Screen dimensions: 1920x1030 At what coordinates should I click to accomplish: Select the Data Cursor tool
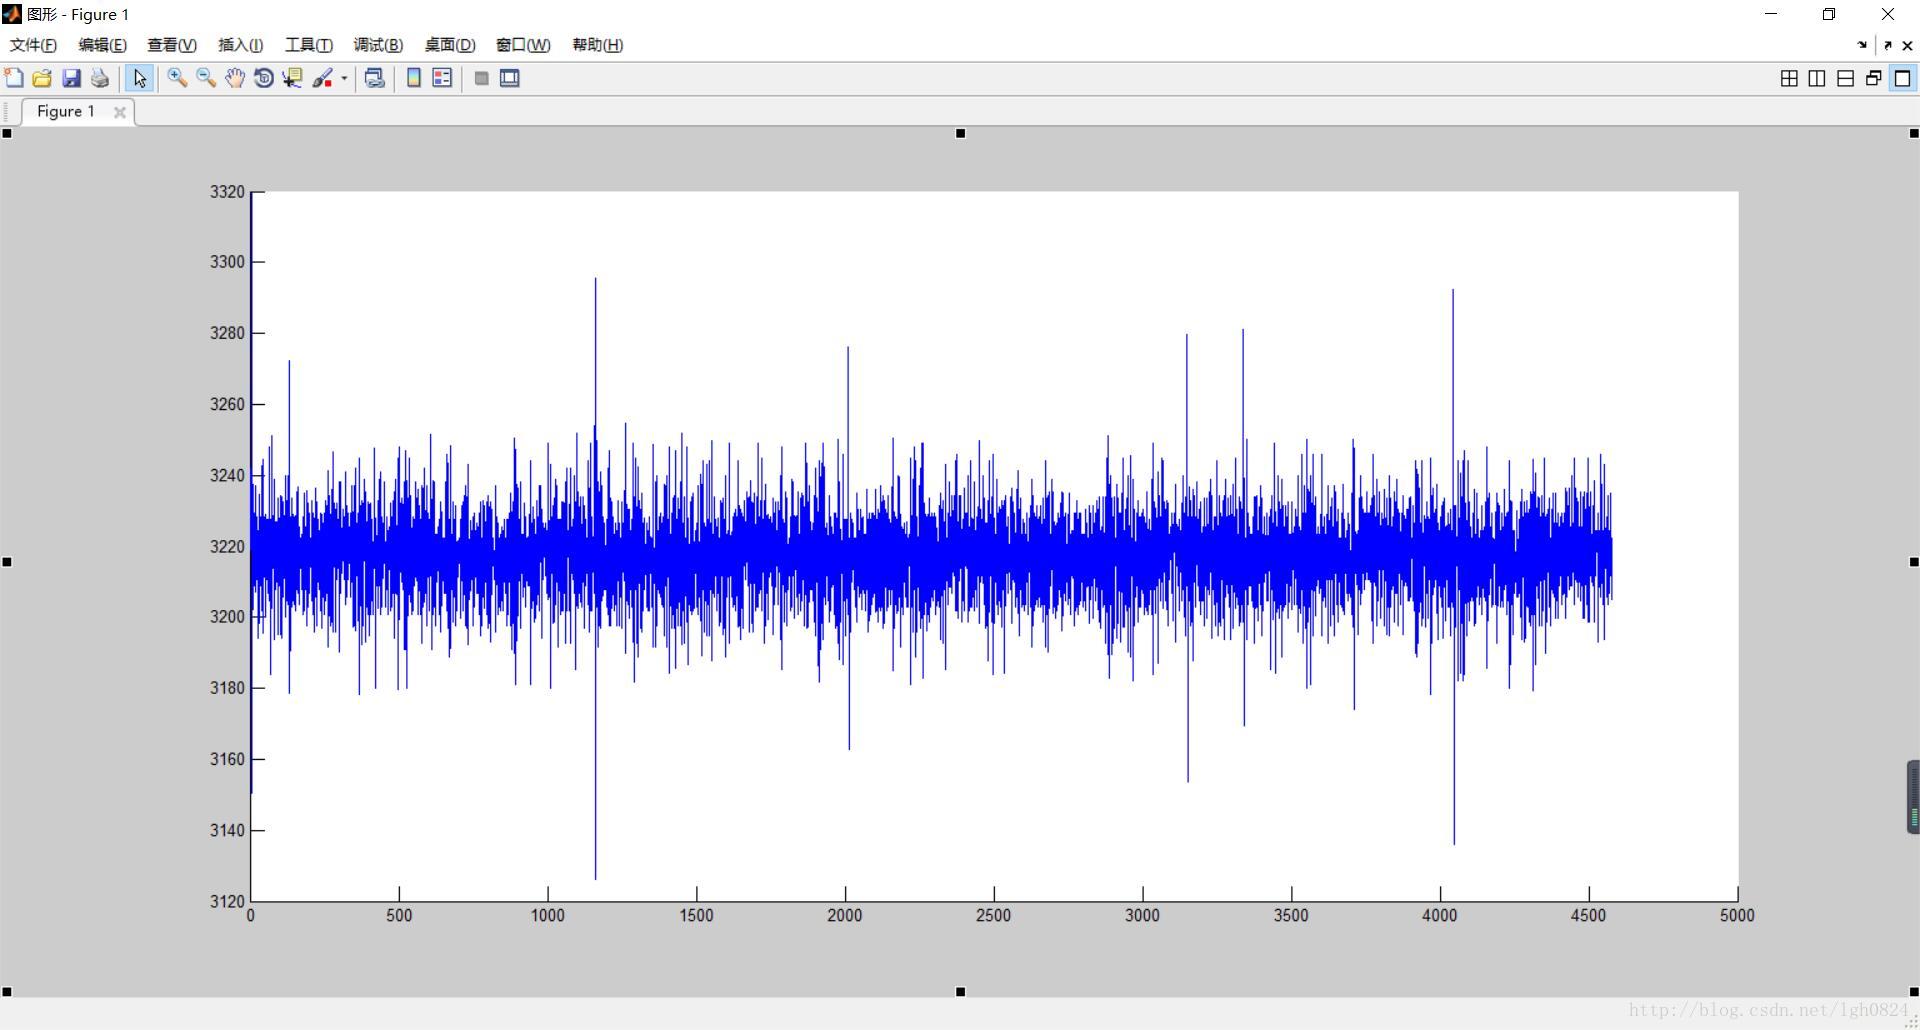(292, 78)
